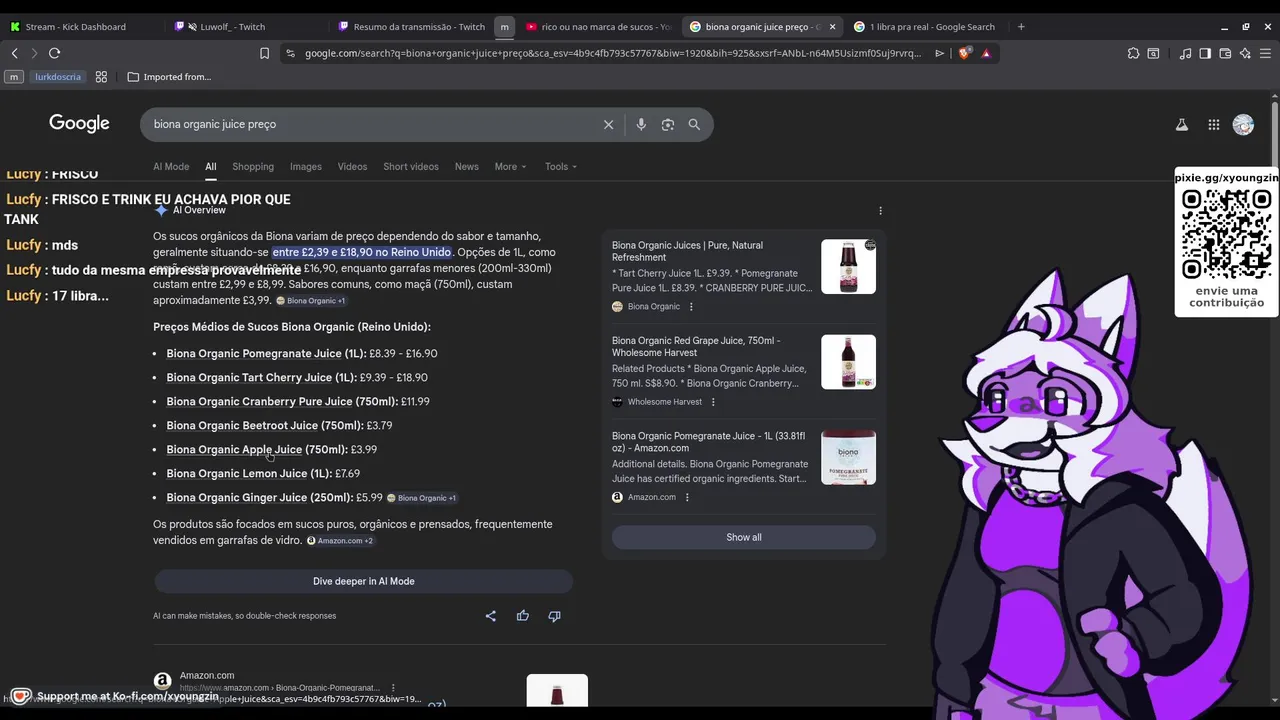Give thumbs down to the AI Overview

pyautogui.click(x=554, y=616)
